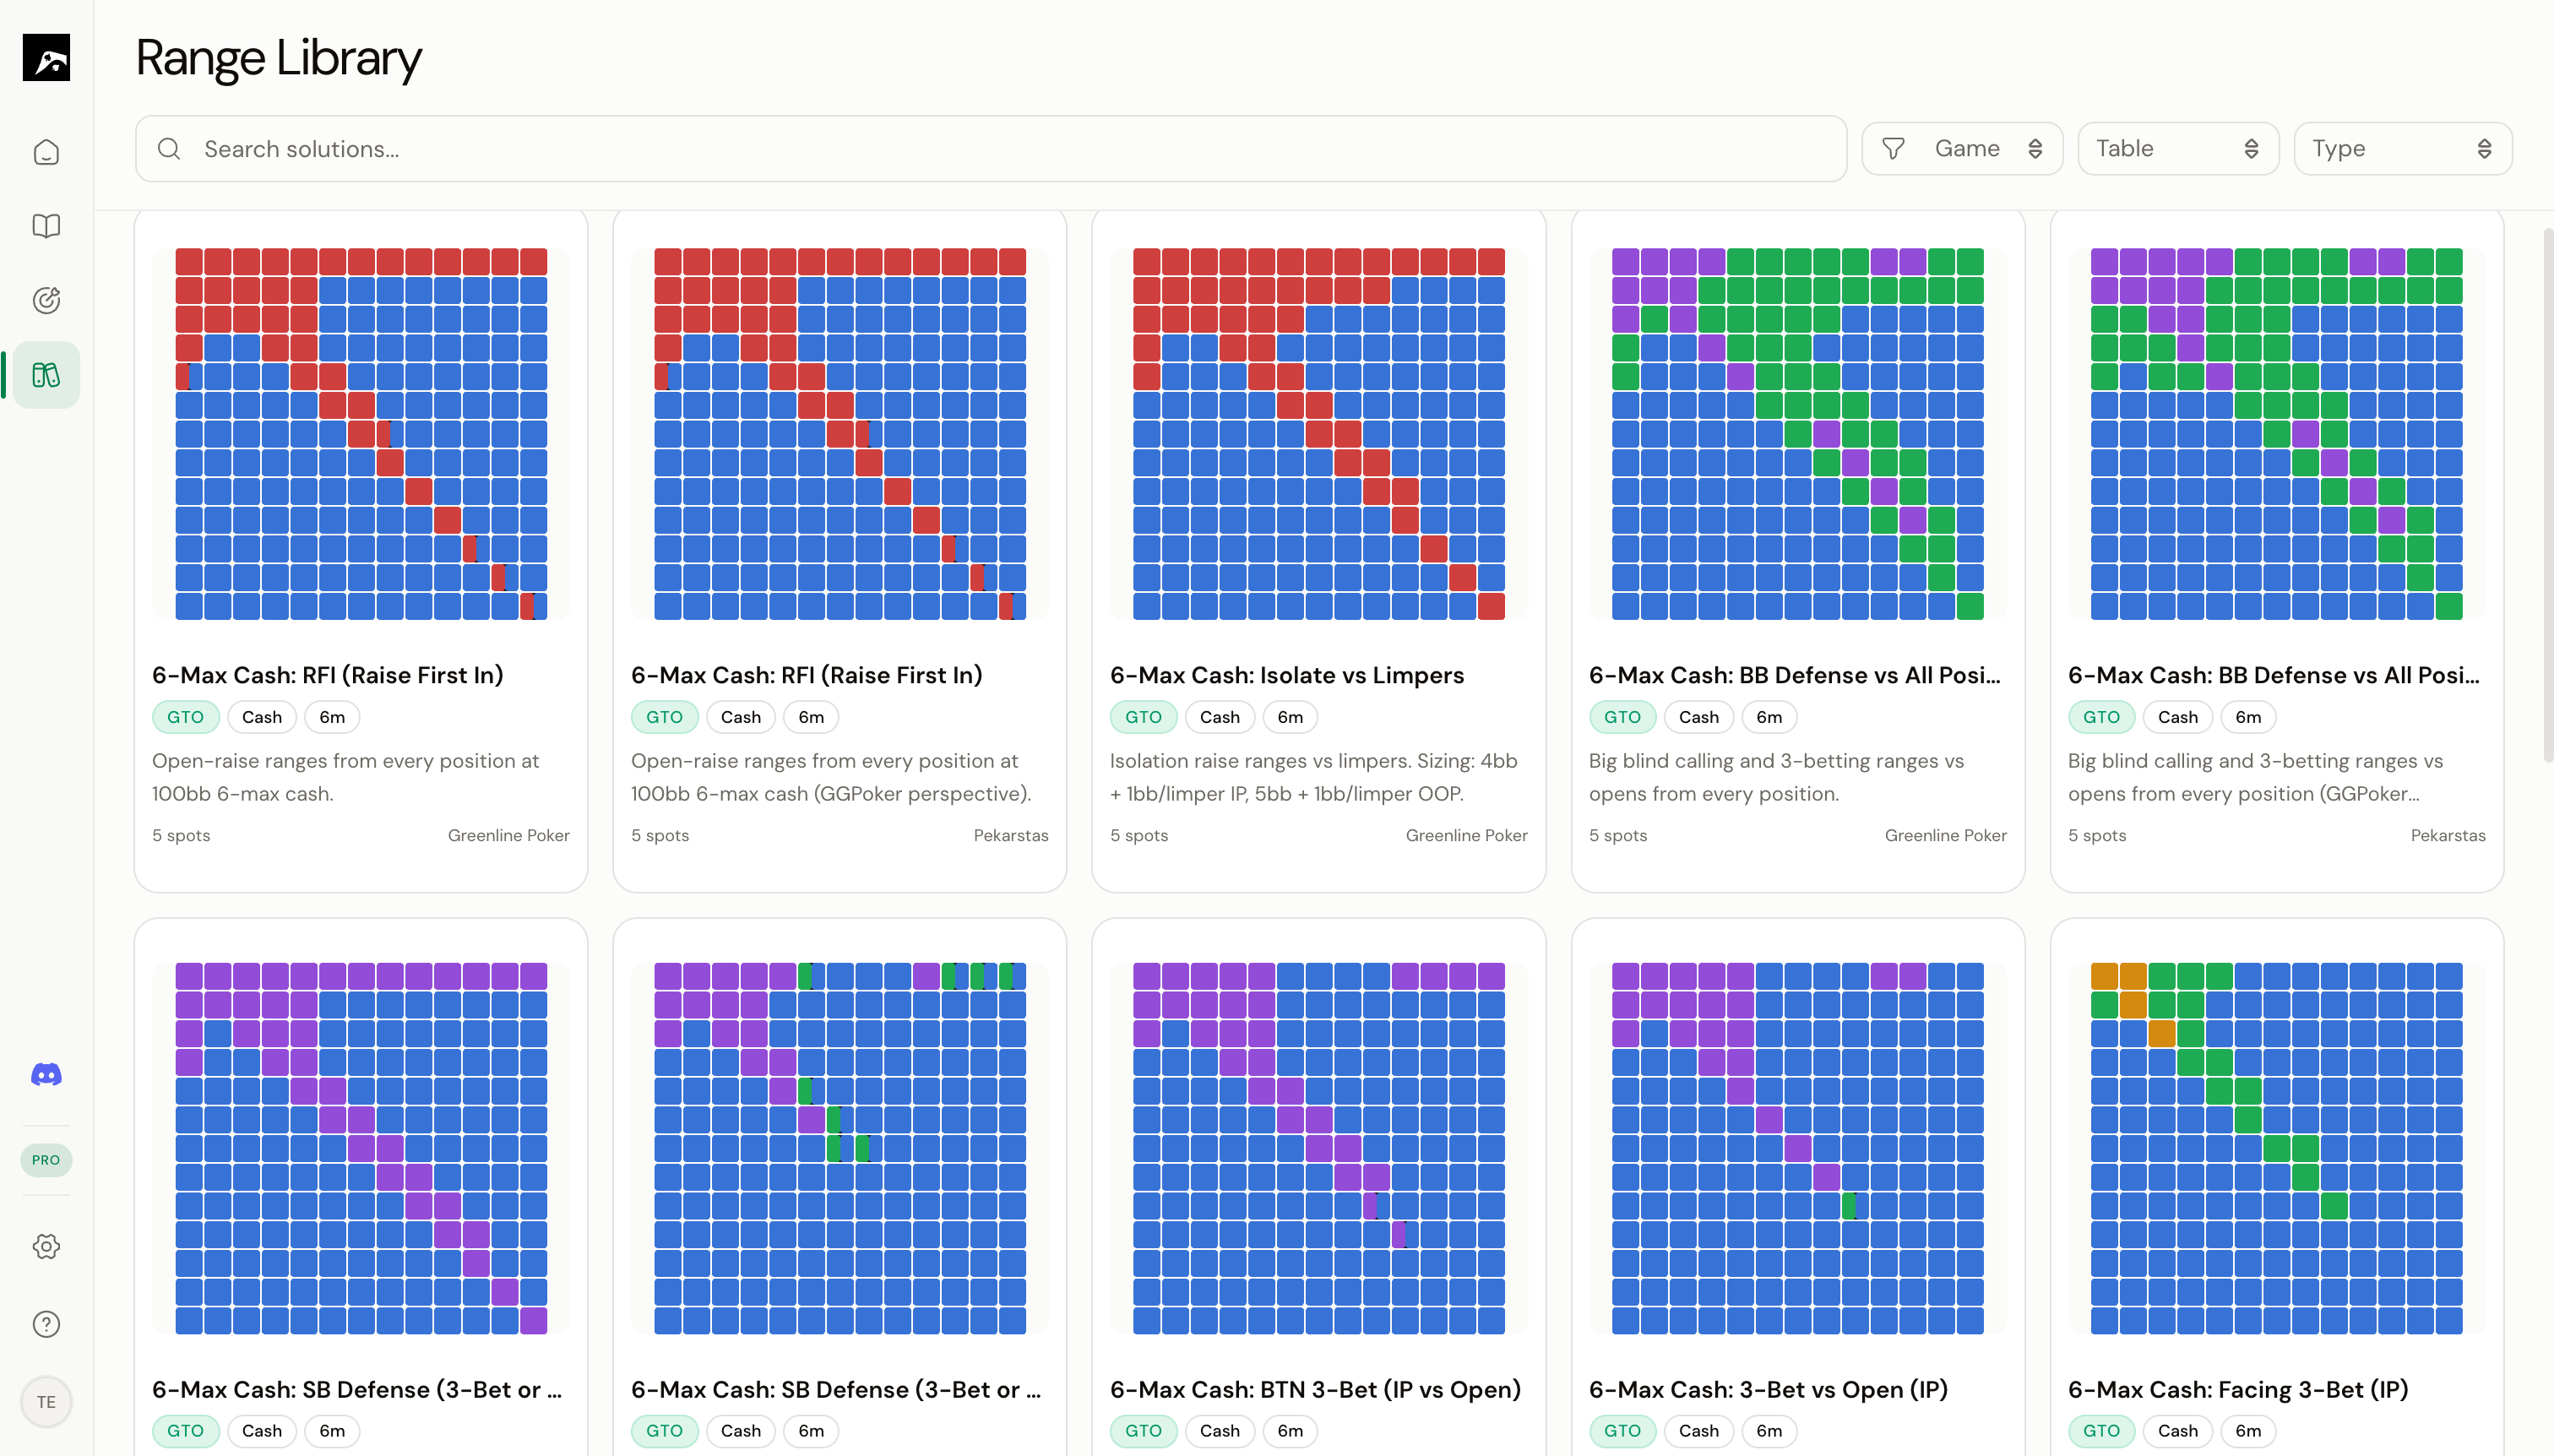Viewport: 2554px width, 1456px height.
Task: Open the study book section in sidebar
Action: [x=46, y=226]
